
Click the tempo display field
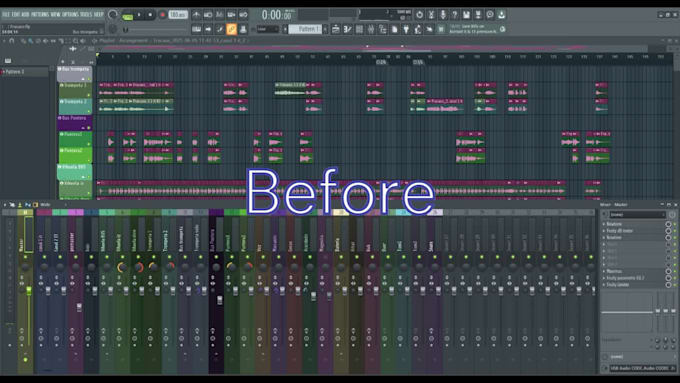pos(178,15)
